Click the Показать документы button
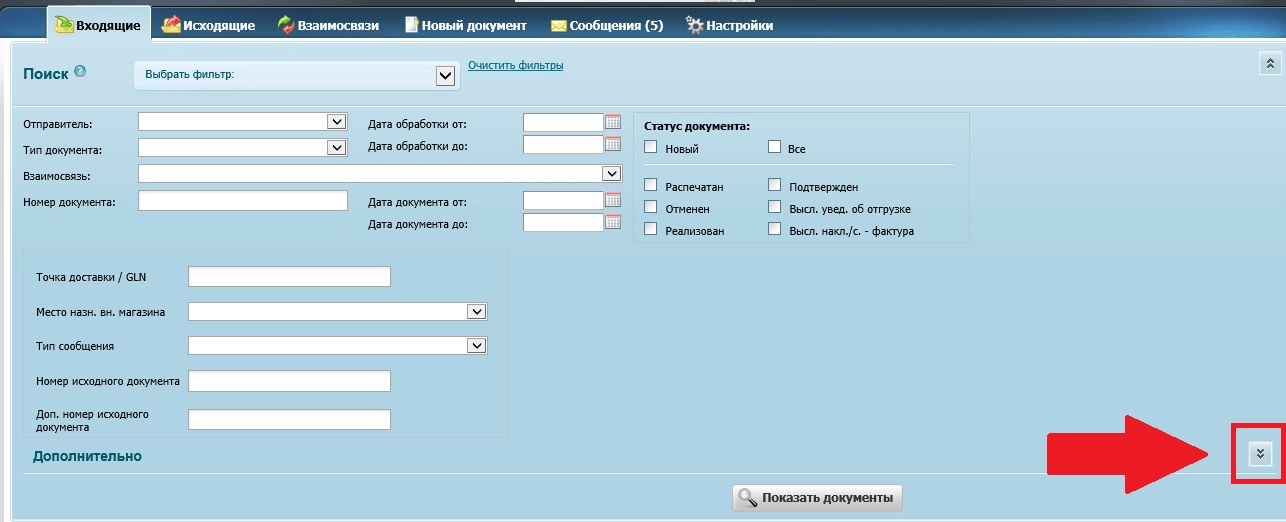 pos(817,497)
